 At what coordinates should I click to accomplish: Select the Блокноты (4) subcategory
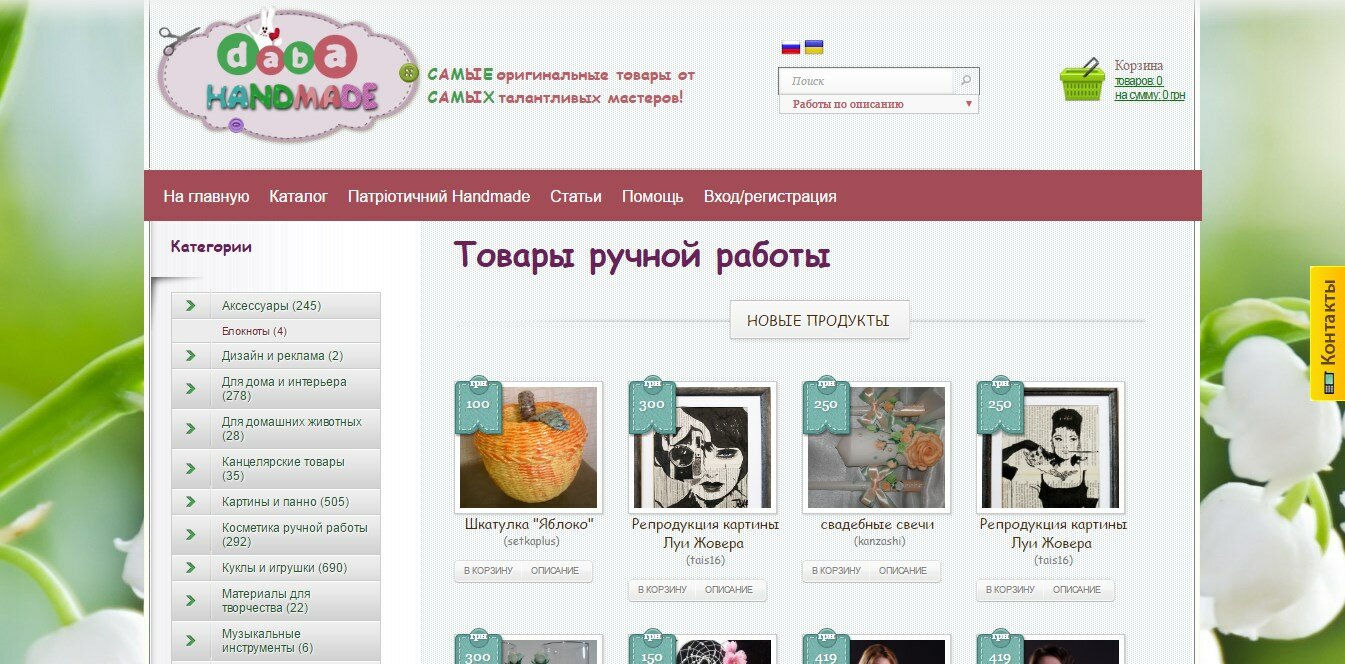point(254,331)
